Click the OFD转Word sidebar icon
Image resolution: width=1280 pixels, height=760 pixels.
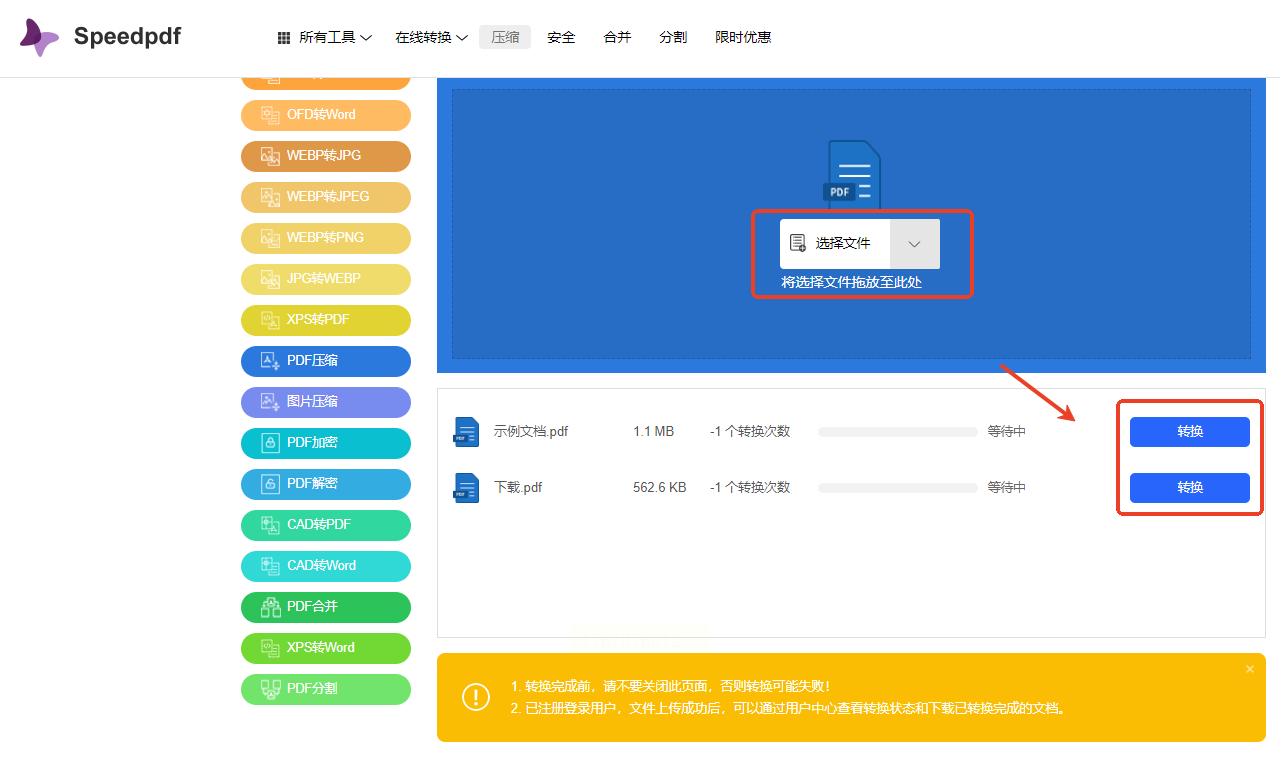point(270,115)
